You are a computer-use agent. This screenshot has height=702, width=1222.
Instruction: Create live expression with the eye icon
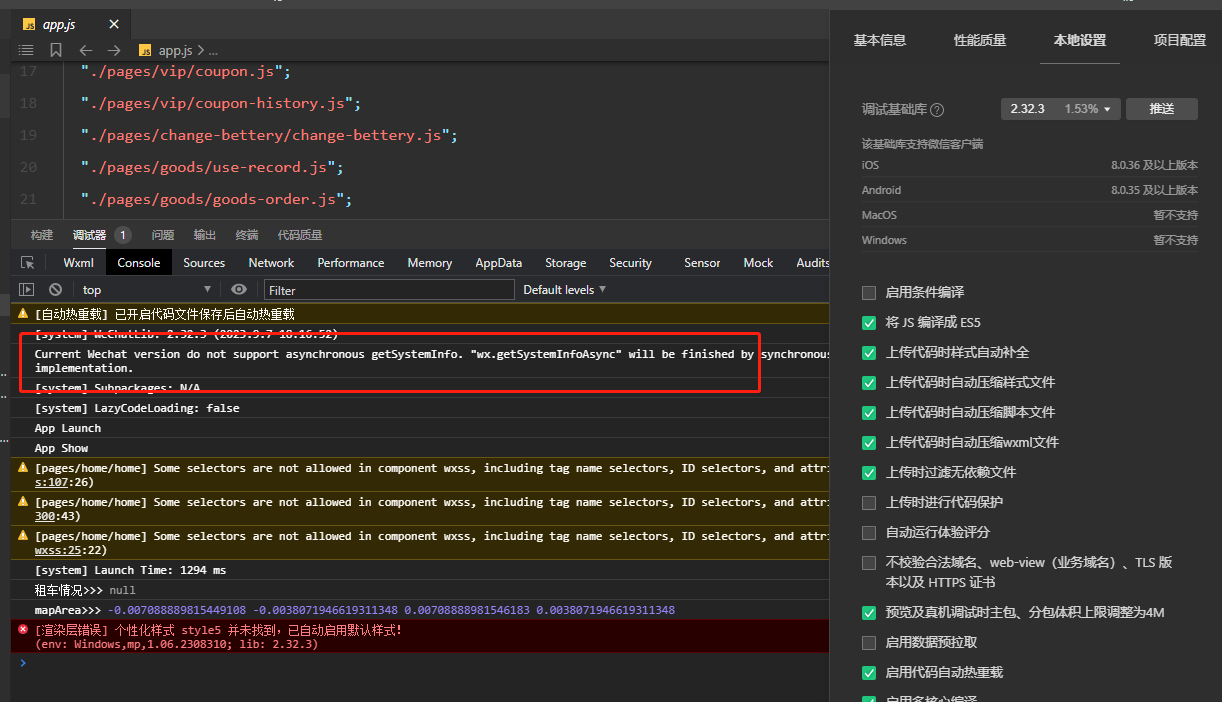(238, 290)
